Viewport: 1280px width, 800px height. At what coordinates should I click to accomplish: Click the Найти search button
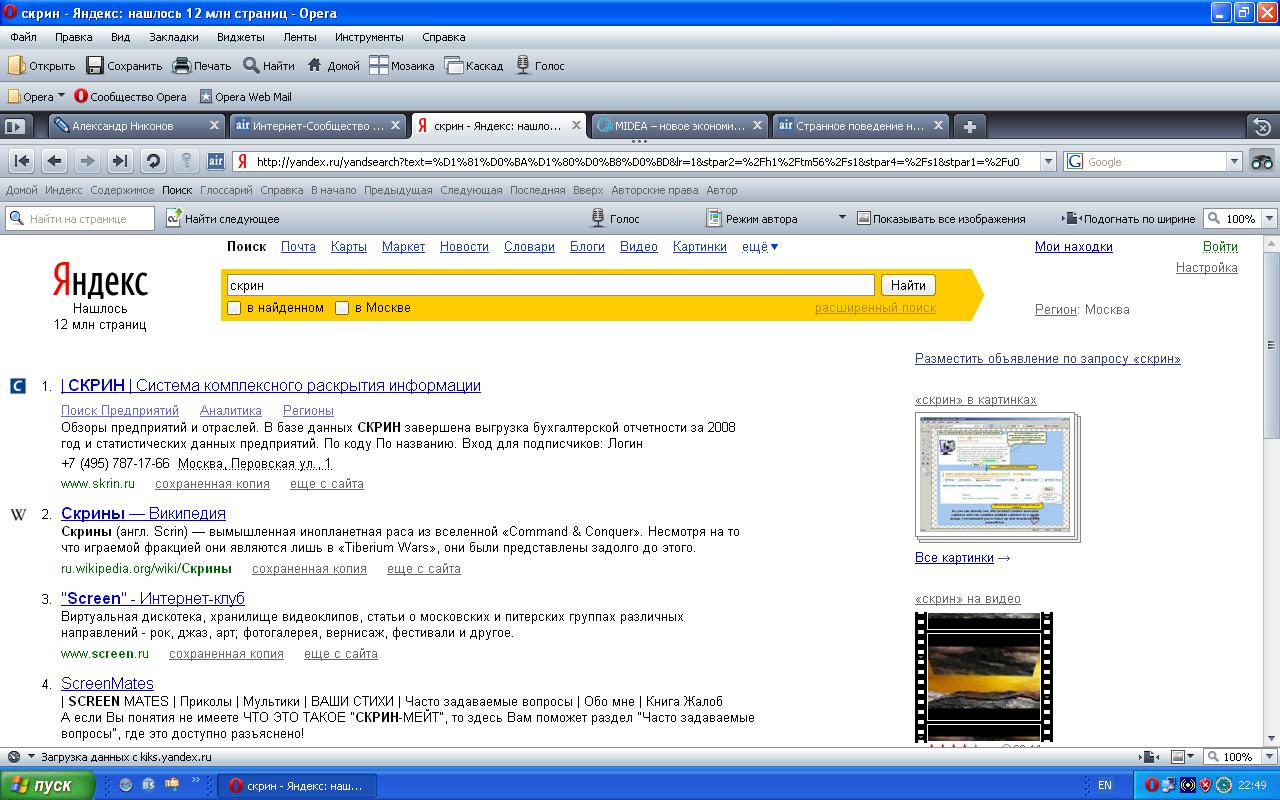click(x=908, y=285)
